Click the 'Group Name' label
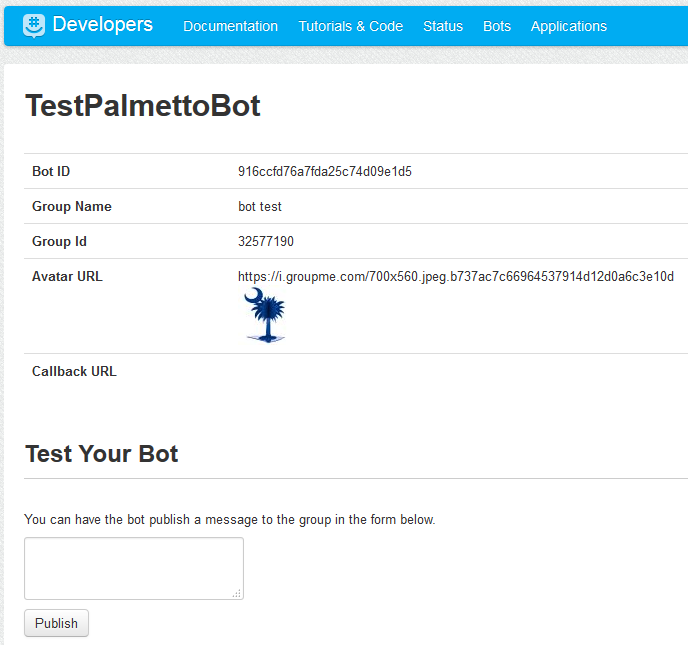 [72, 206]
